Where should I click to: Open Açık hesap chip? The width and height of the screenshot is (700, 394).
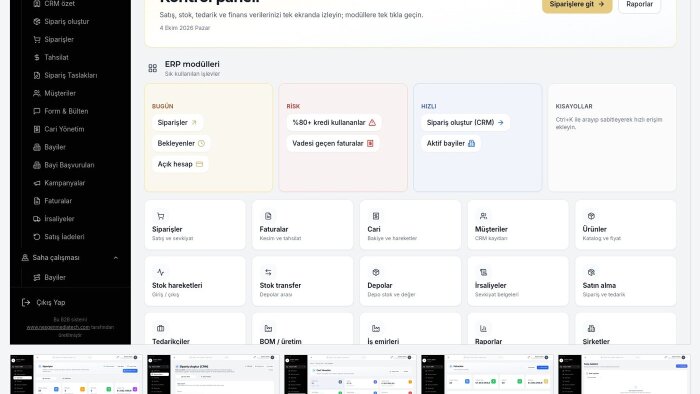(180, 164)
